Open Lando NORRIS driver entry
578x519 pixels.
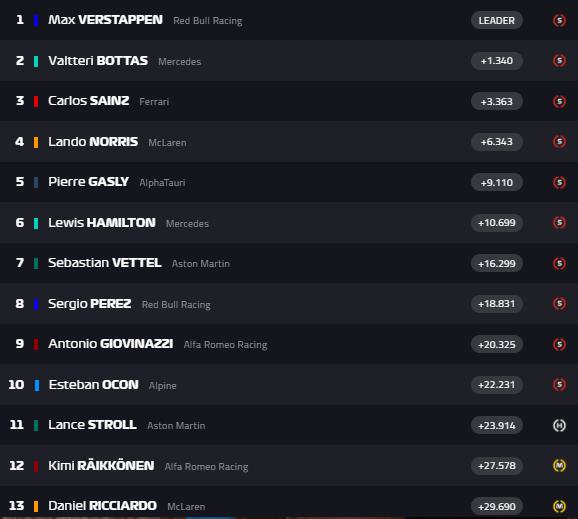coord(289,142)
